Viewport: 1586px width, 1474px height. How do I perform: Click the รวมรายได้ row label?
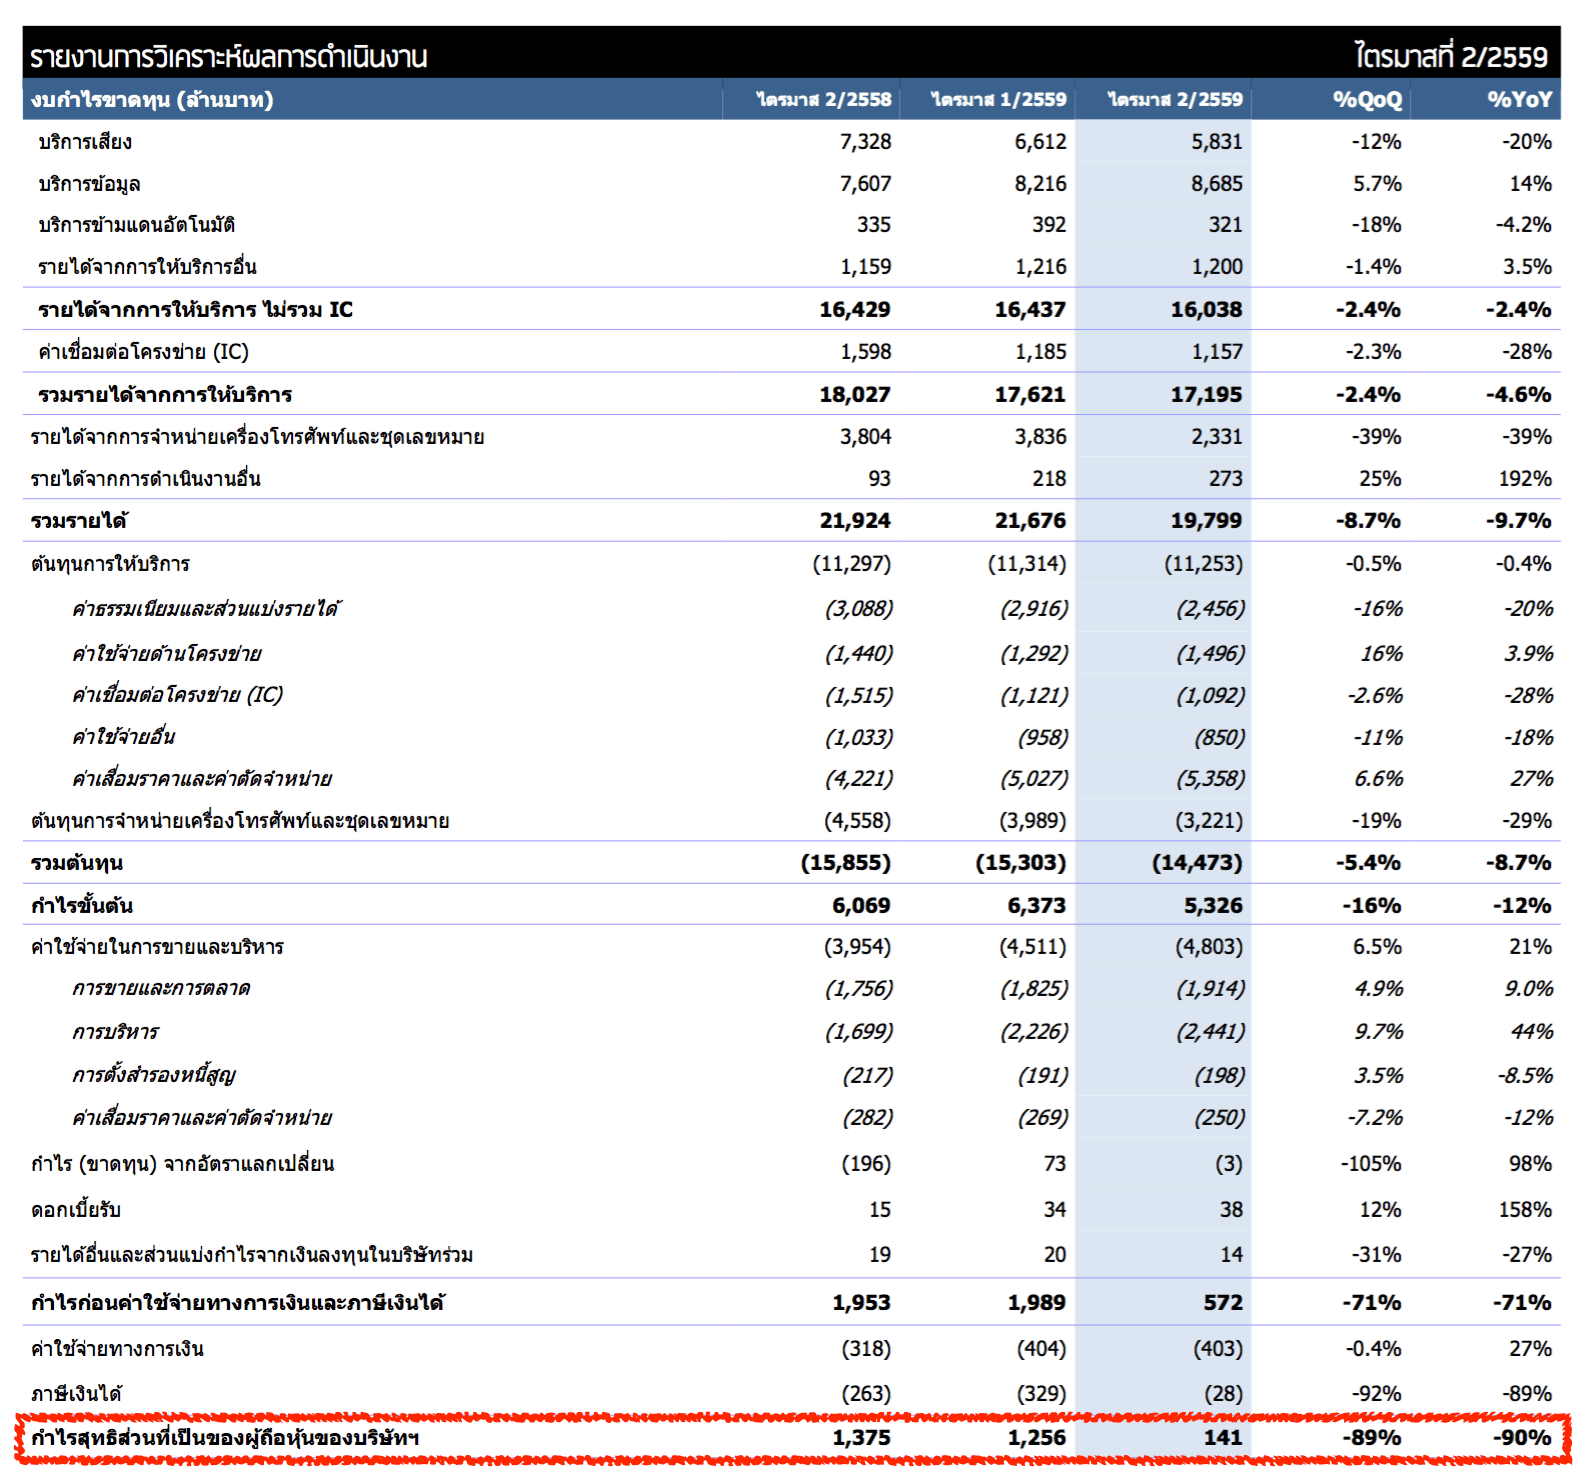[x=79, y=521]
